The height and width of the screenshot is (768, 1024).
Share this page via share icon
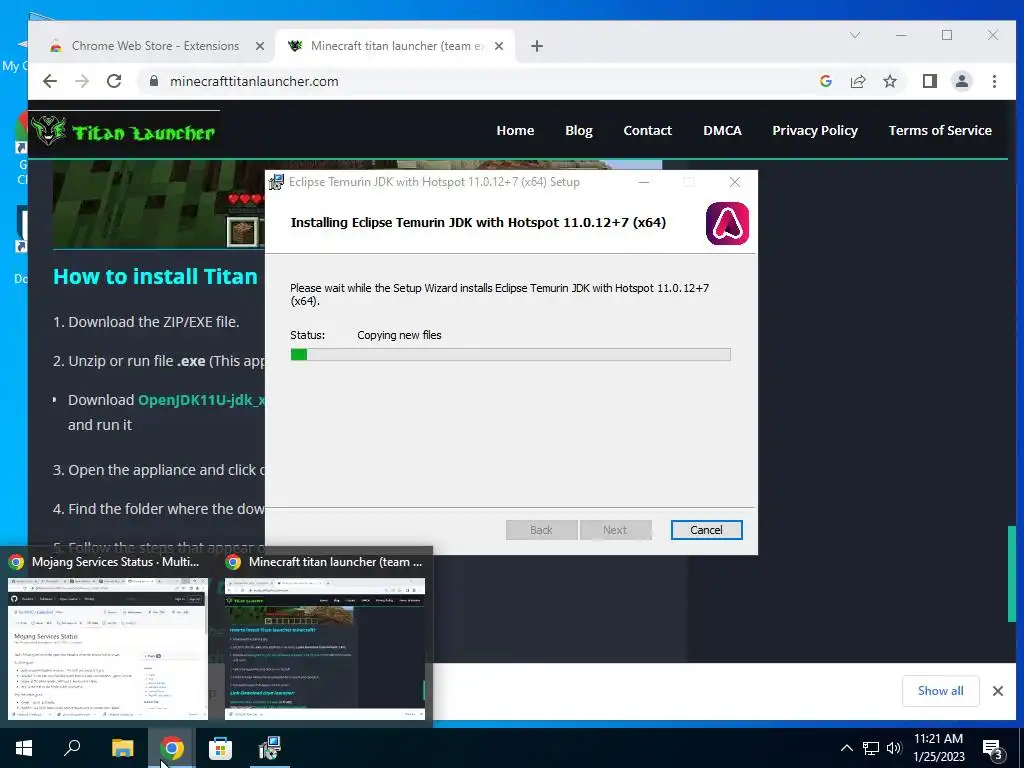857,81
